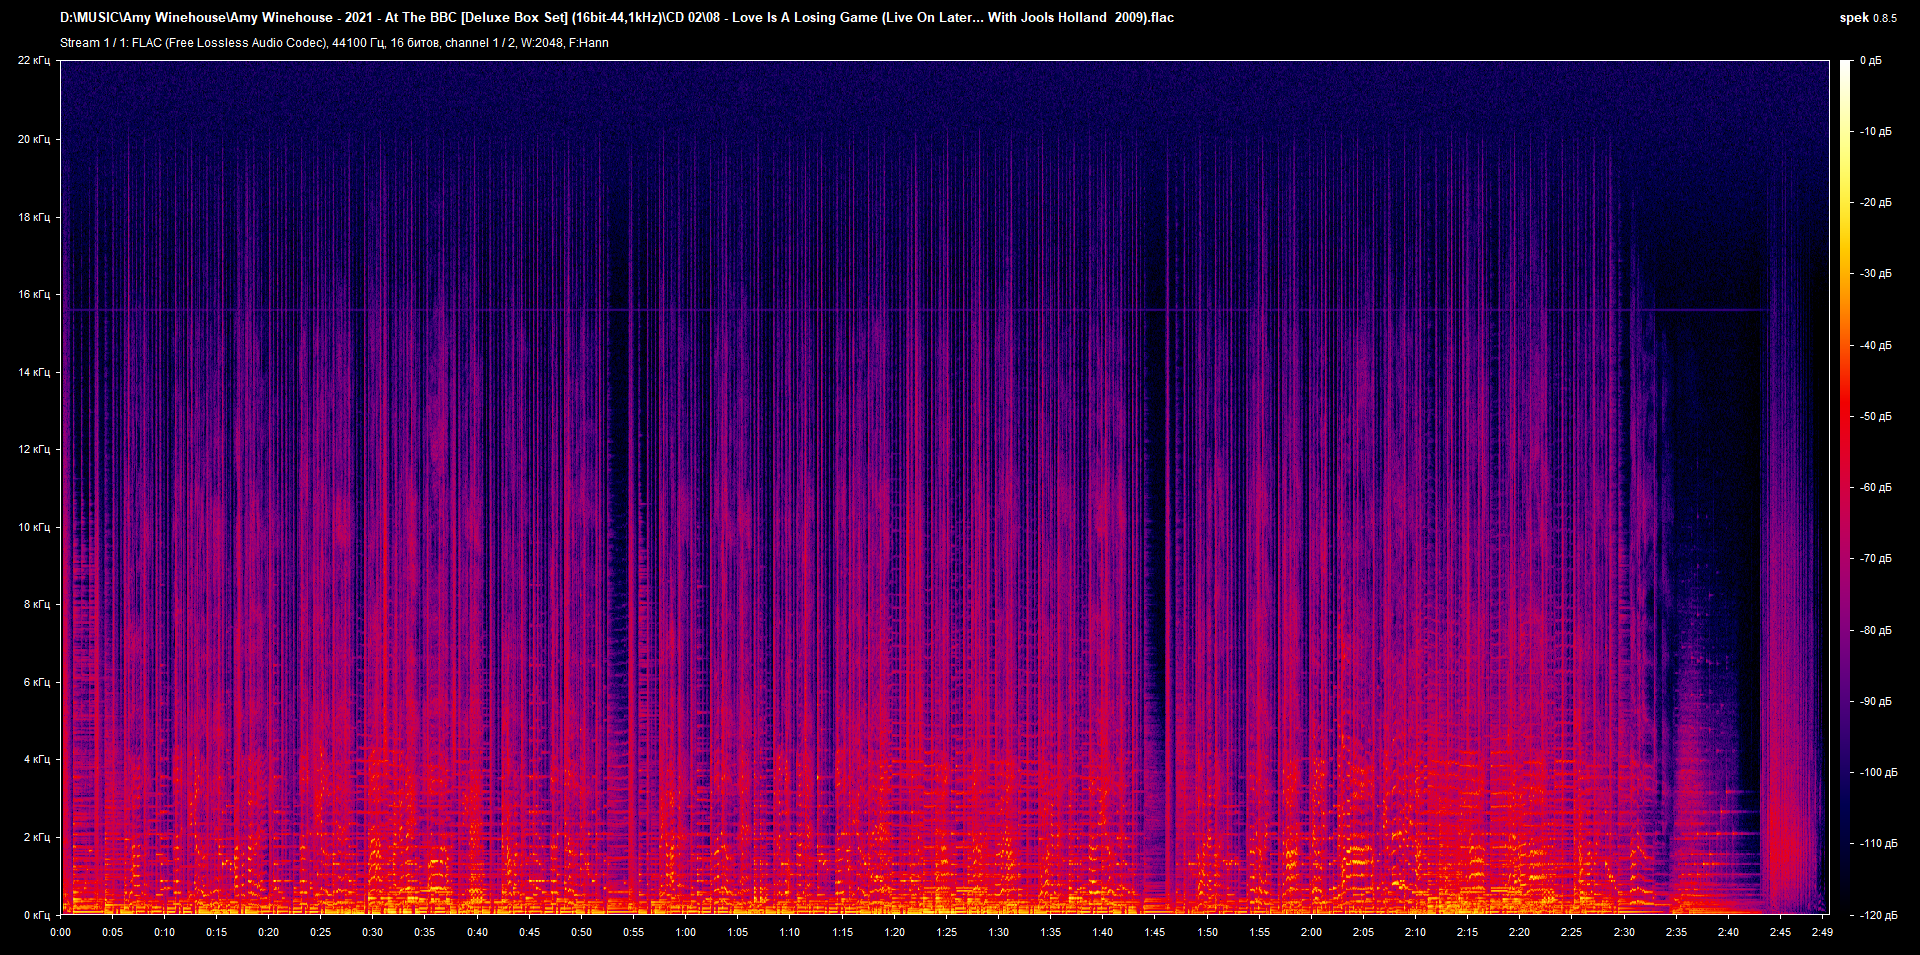Image resolution: width=1920 pixels, height=955 pixels.
Task: Click the 0 дБ level label
Action: (1870, 61)
